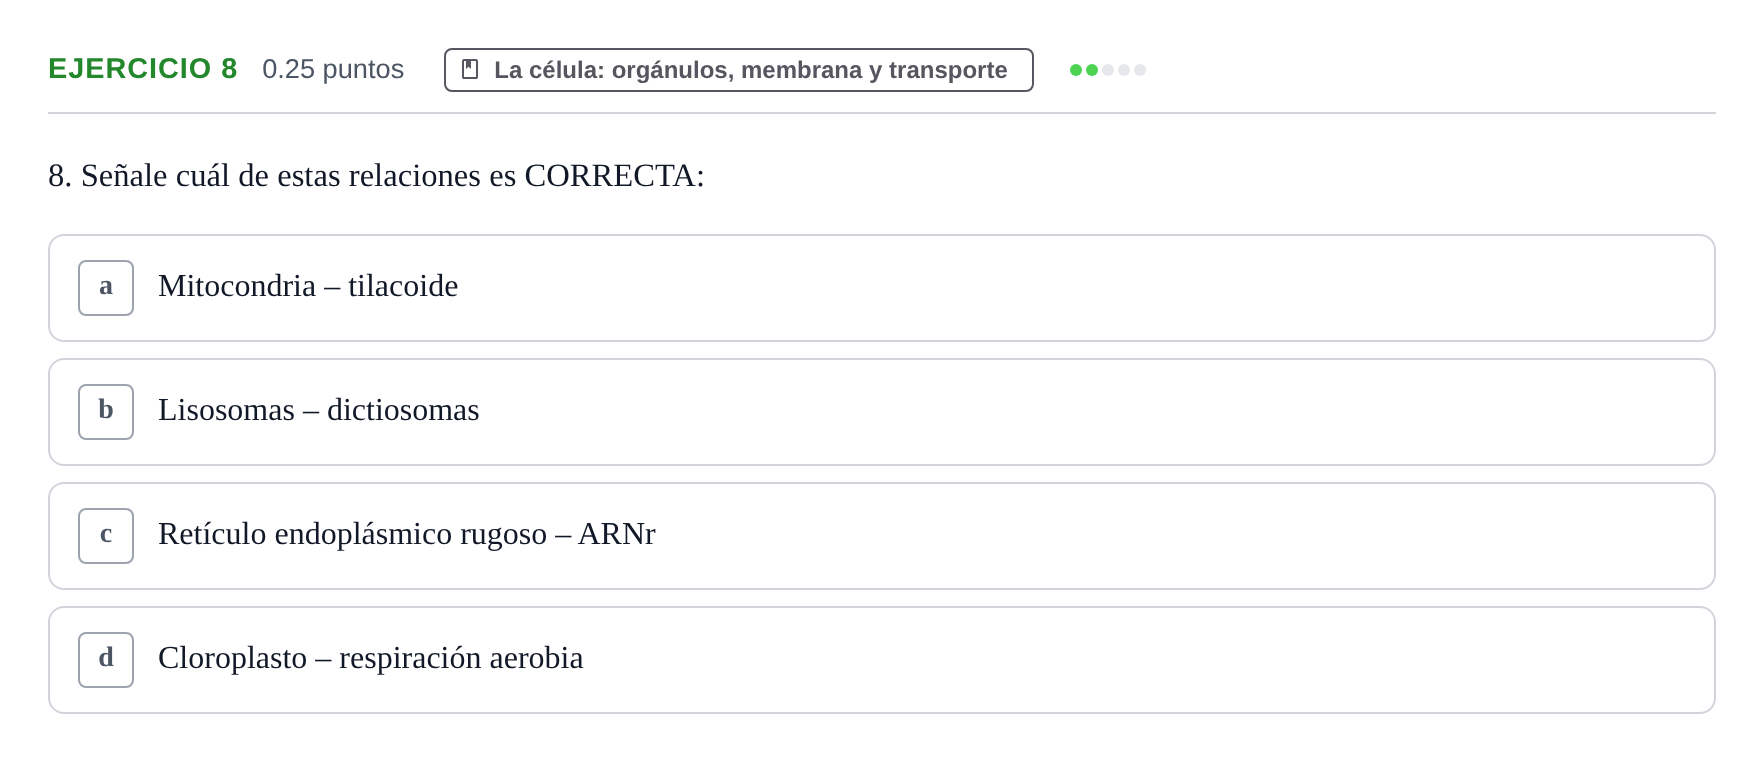The height and width of the screenshot is (762, 1764).
Task: Select the letter b option box
Action: tap(106, 412)
